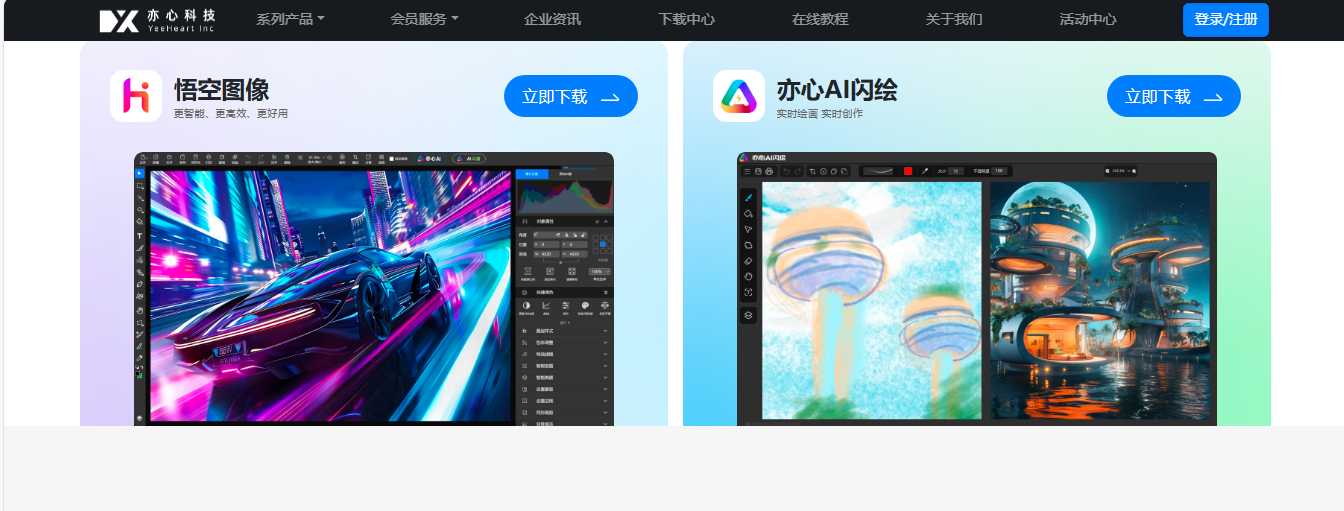Click the print icon in AI闪绘 preview toolbar
The image size is (1344, 511).
coord(769,171)
